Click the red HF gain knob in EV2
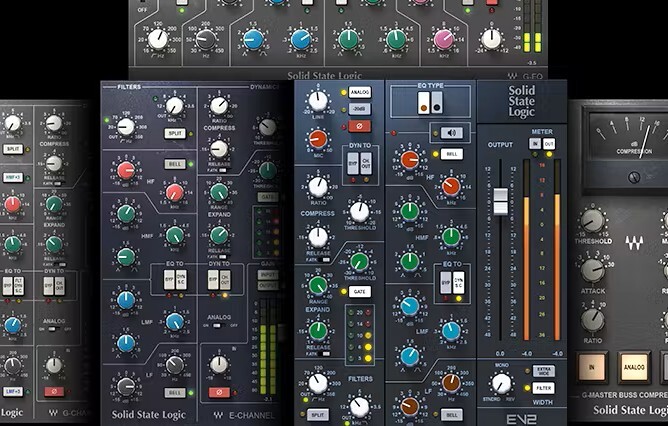 [410, 160]
